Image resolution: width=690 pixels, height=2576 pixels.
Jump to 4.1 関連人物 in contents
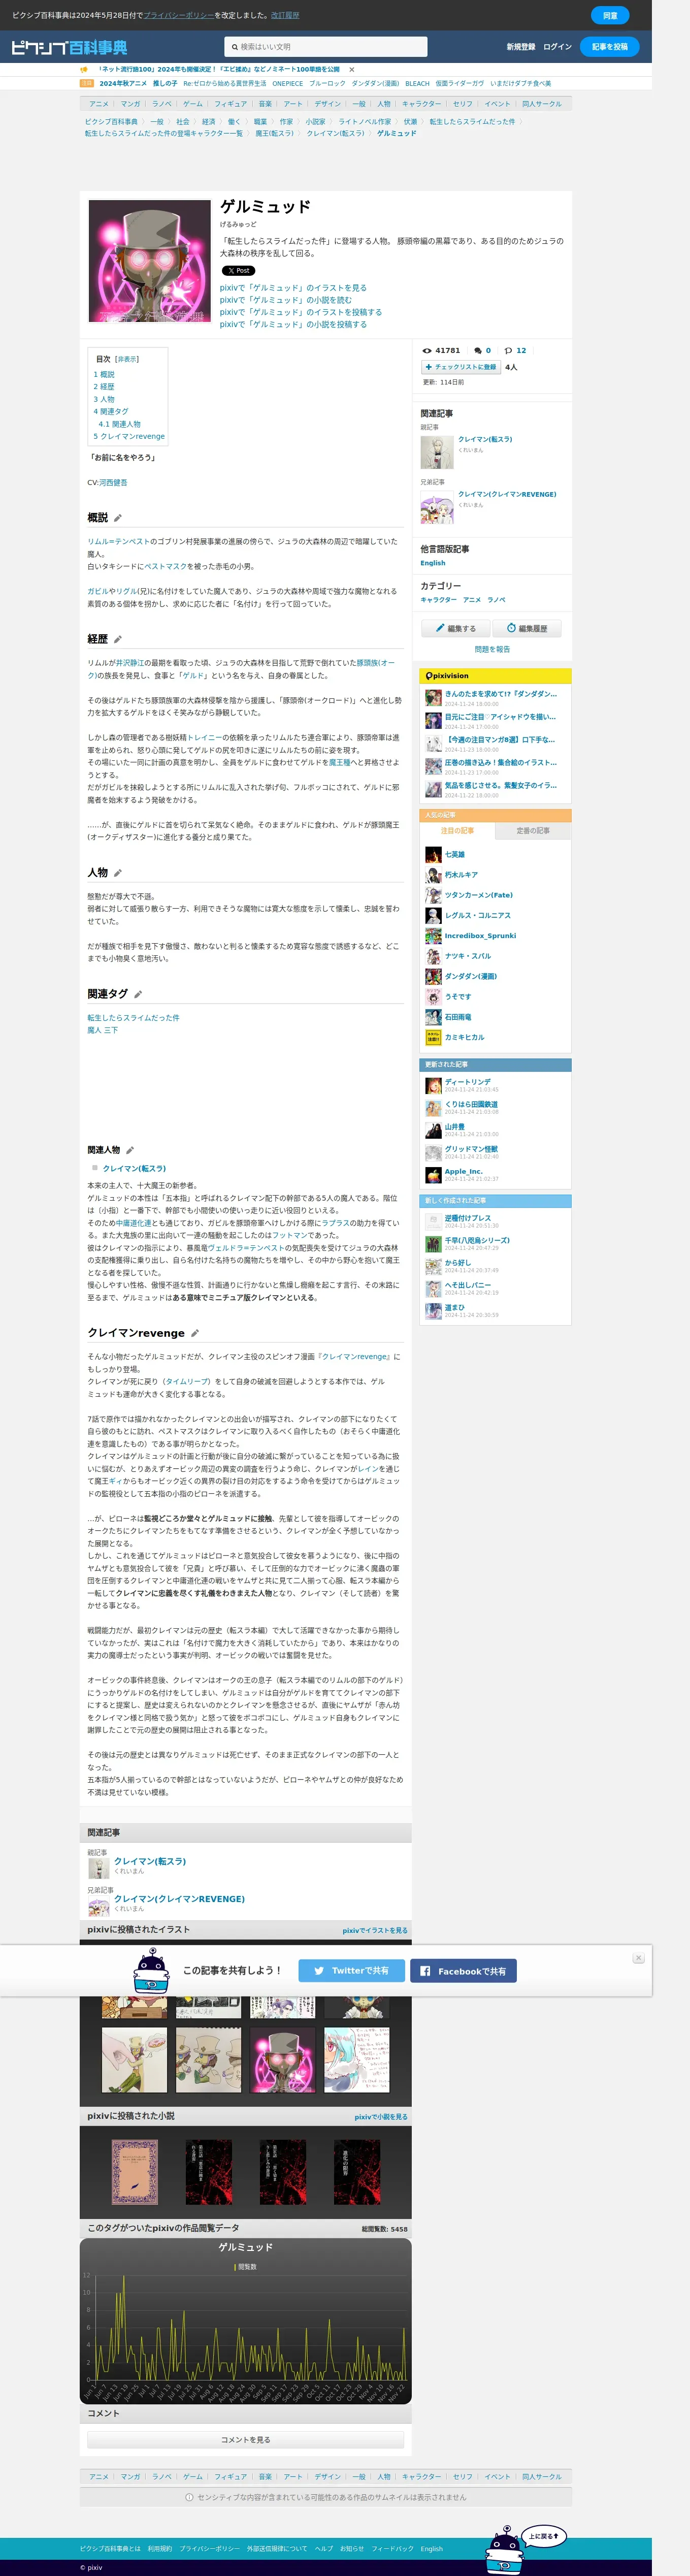click(x=119, y=424)
